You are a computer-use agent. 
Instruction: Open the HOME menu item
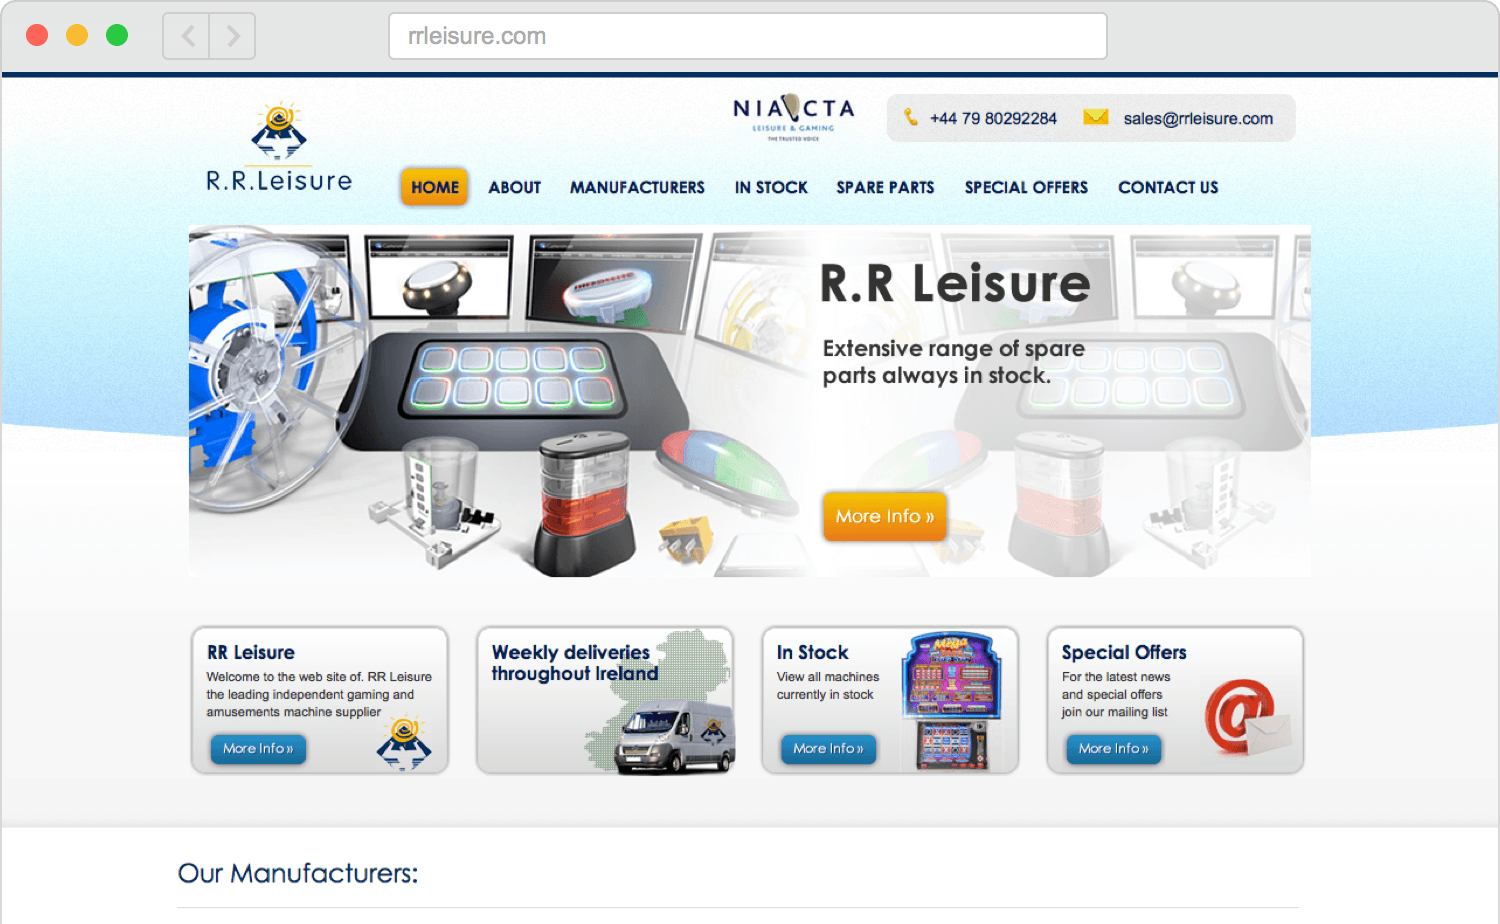point(435,187)
